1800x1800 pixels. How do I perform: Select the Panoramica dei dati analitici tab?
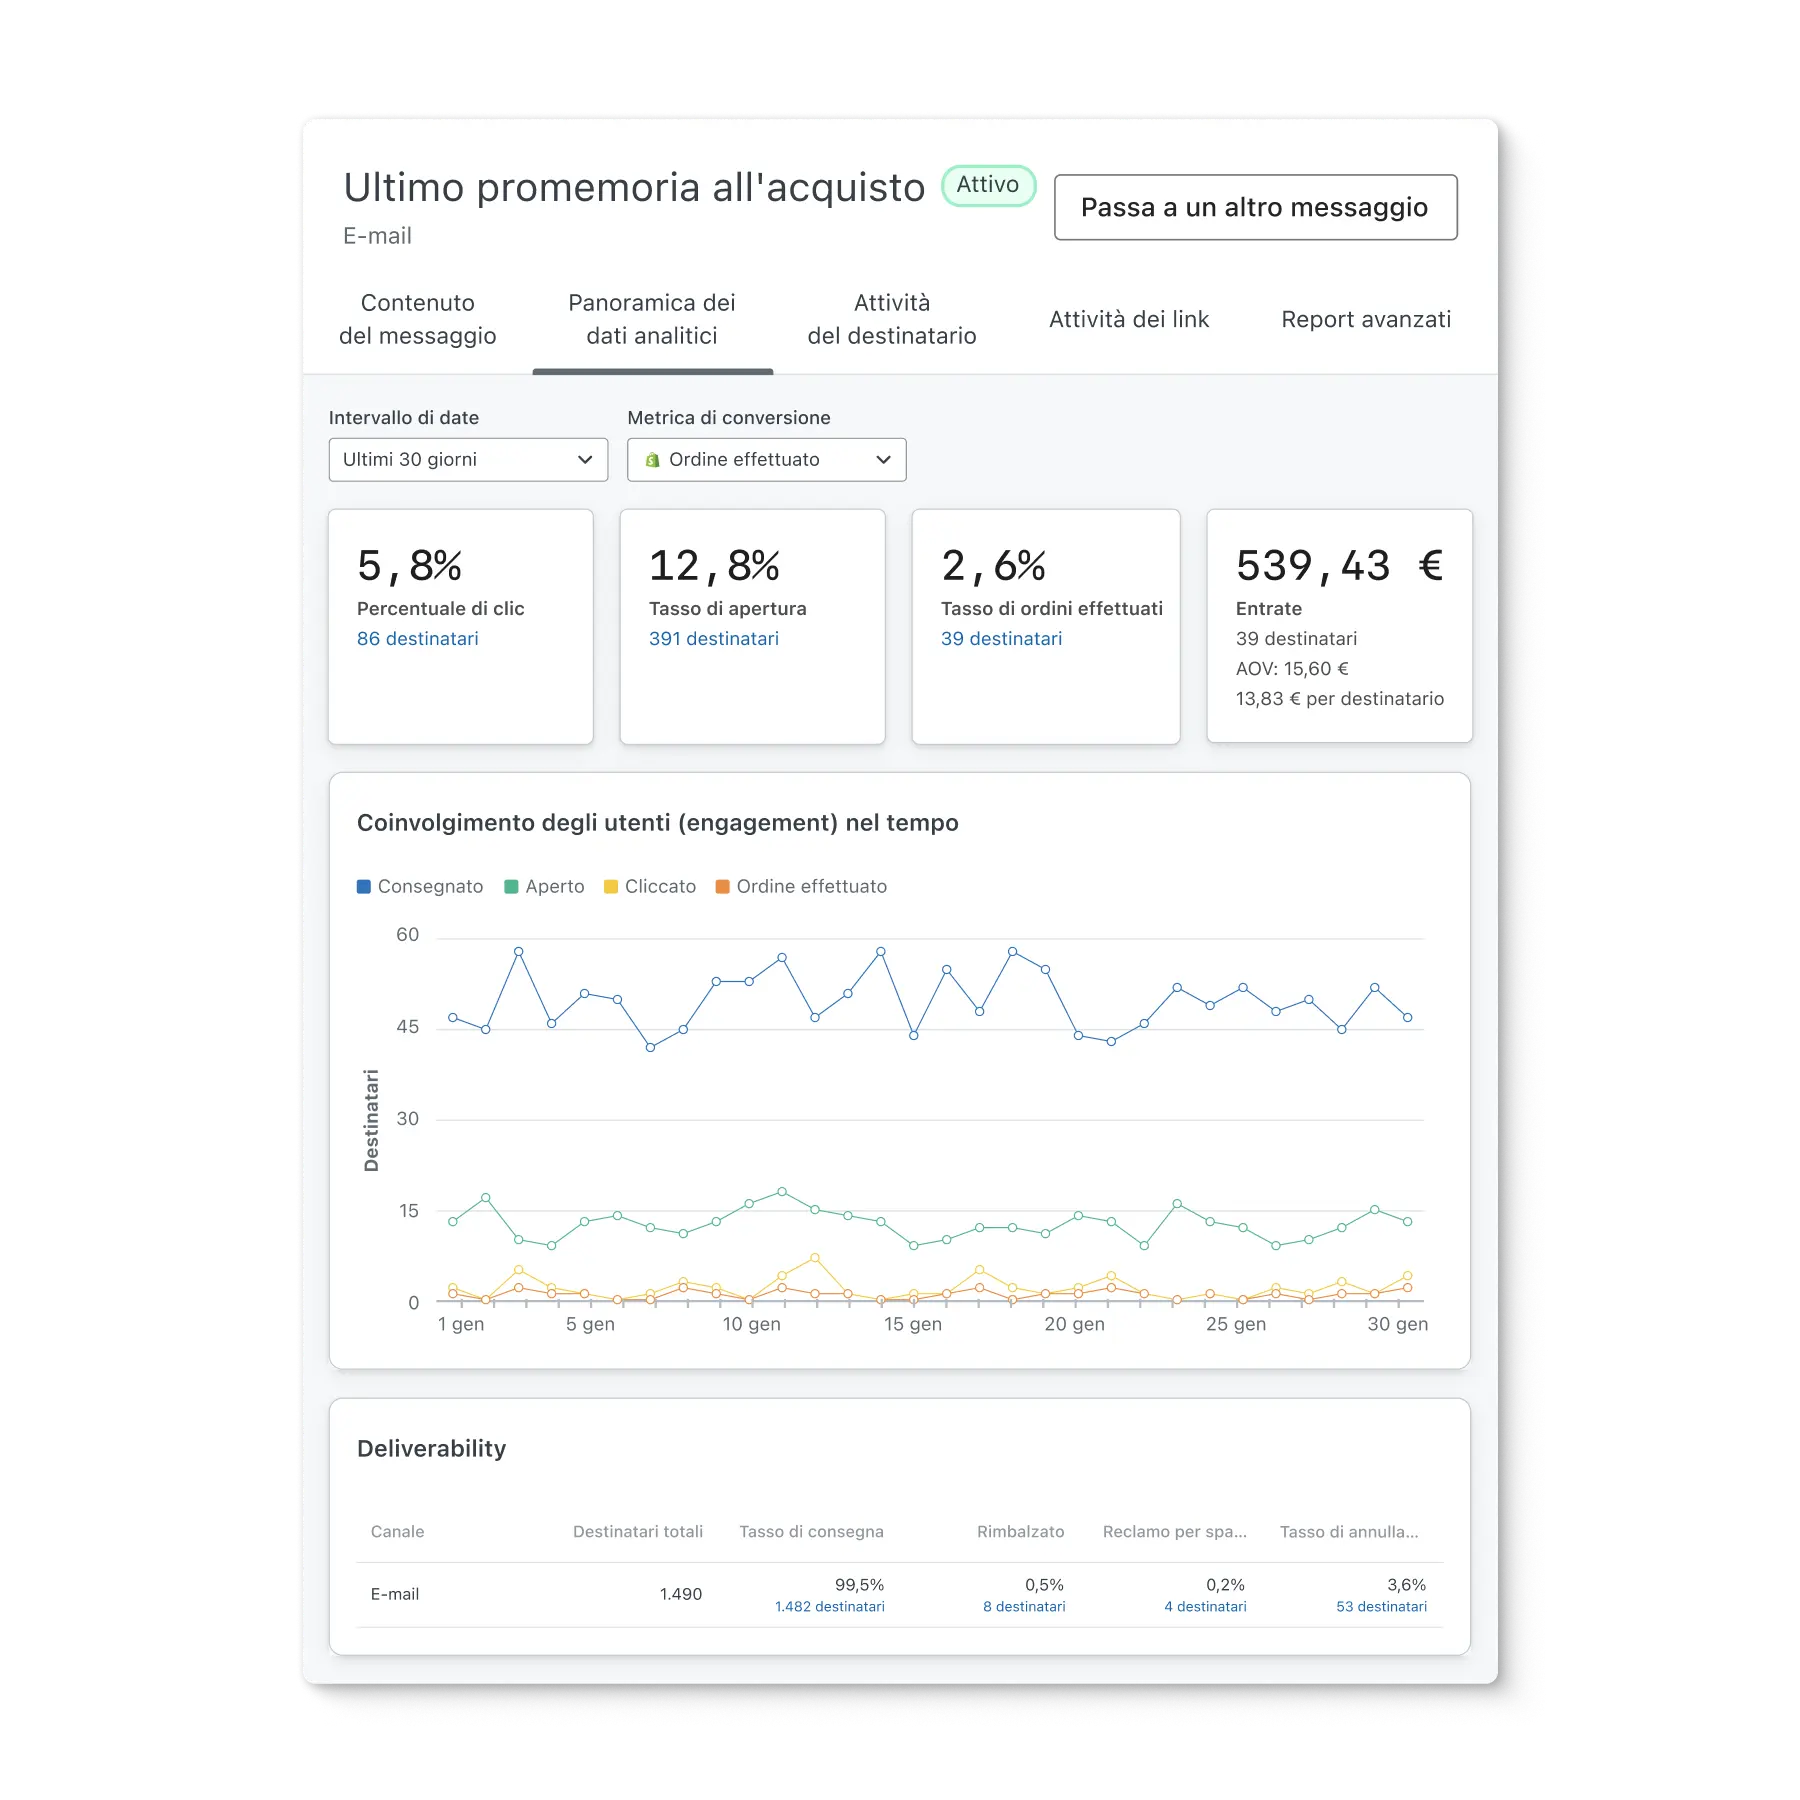click(652, 319)
